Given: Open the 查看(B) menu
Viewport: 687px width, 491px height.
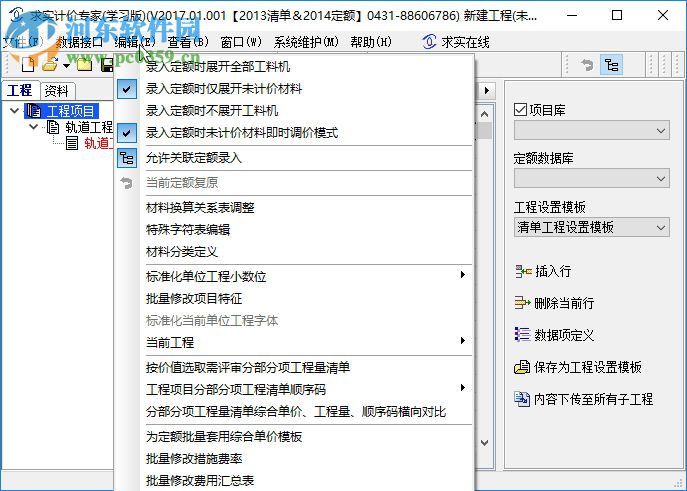Looking at the screenshot, I should coord(188,42).
